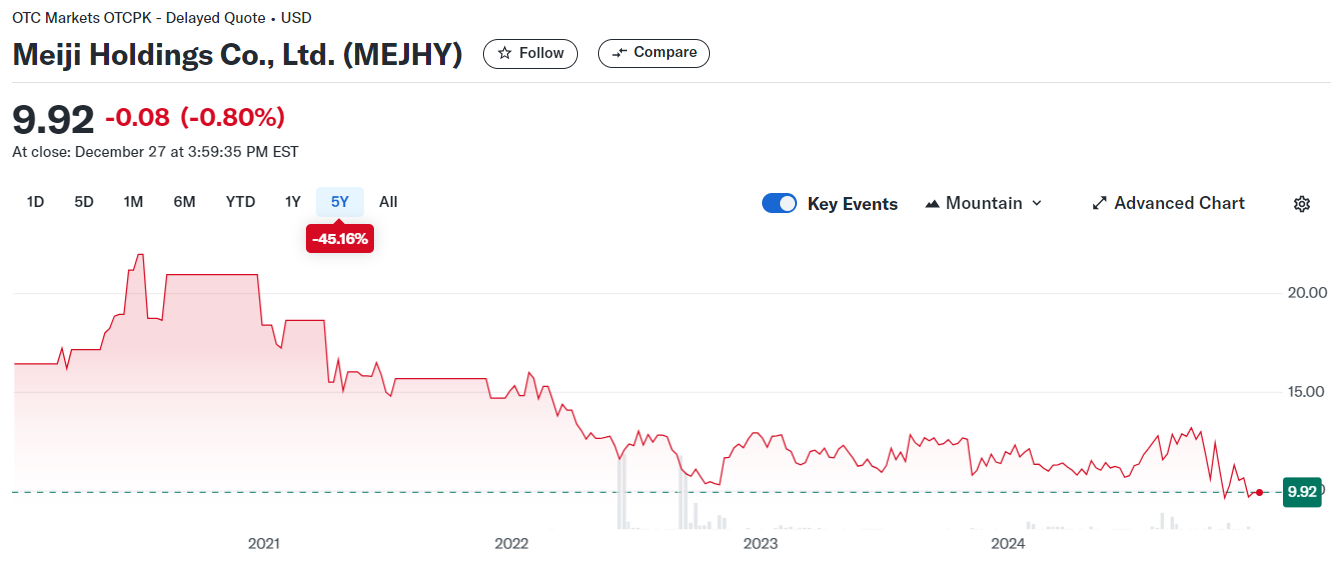Click the -45.16% performance badge

(340, 239)
